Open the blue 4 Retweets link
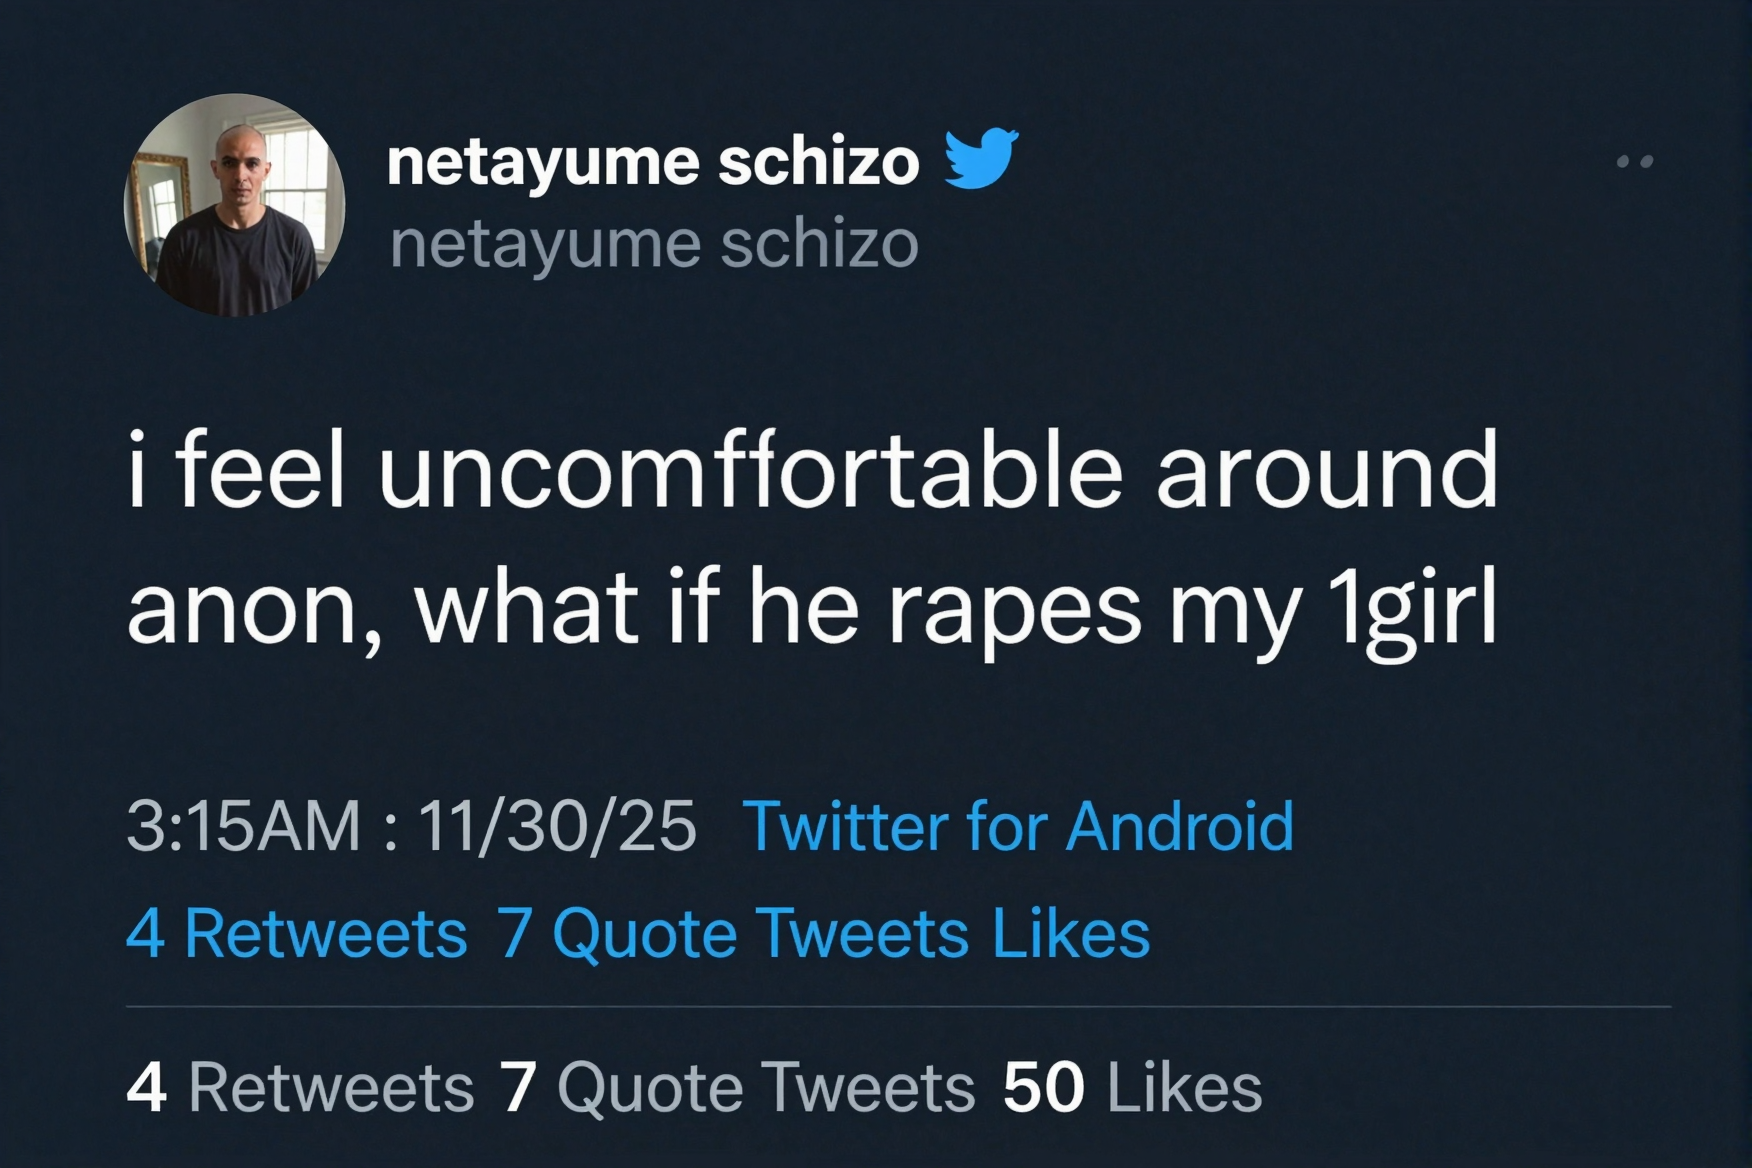Image resolution: width=1752 pixels, height=1168 pixels. coord(296,934)
